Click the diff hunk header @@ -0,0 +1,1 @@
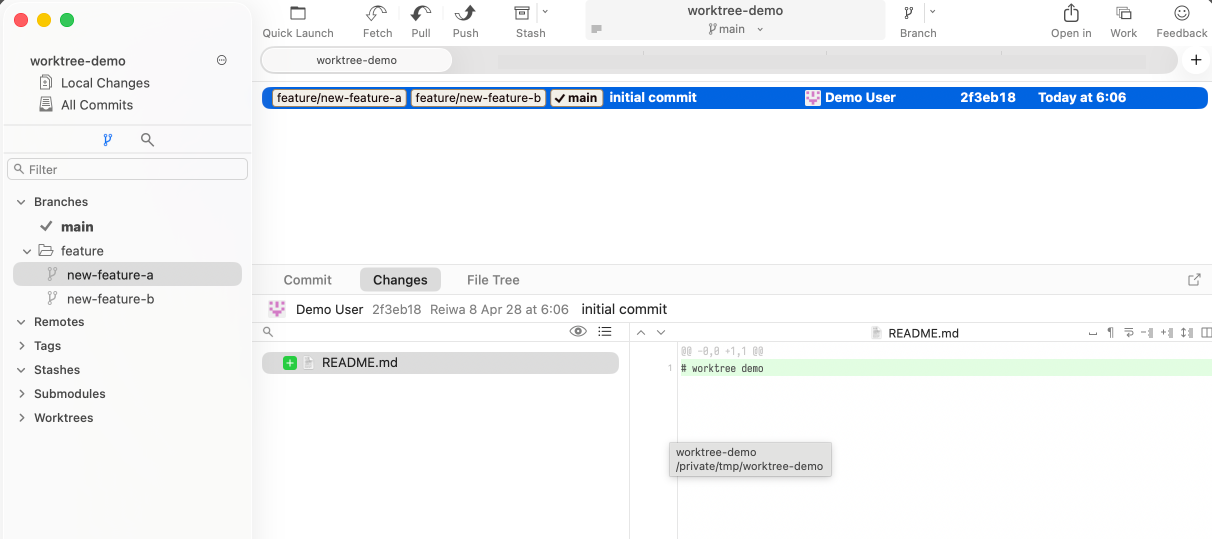Viewport: 1212px width, 539px height. tap(722, 352)
